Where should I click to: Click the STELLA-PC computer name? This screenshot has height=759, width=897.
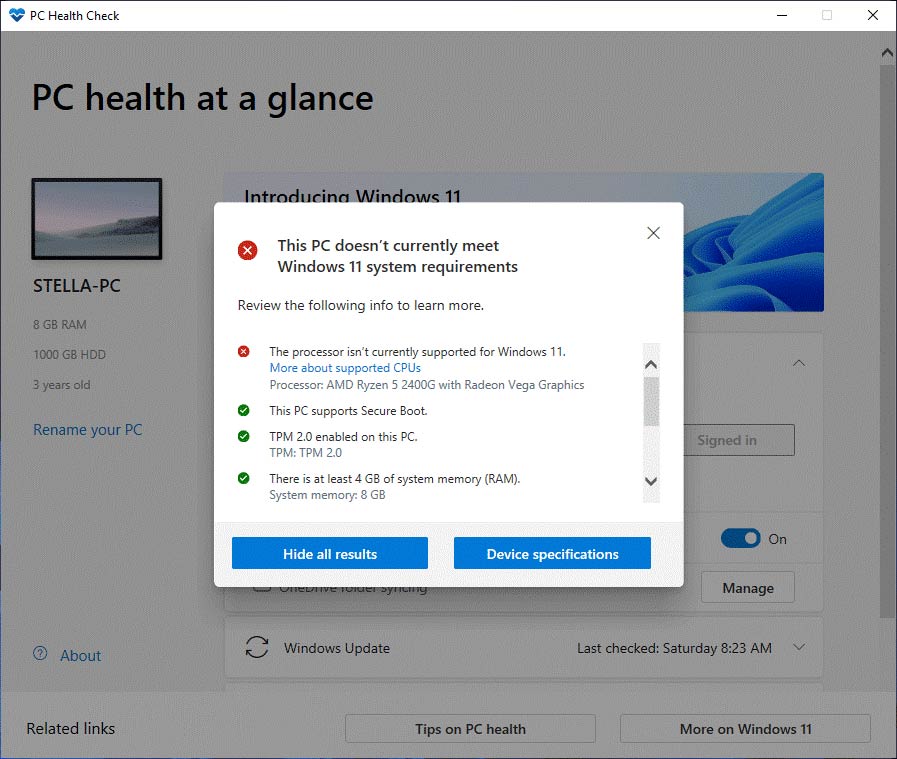77,285
